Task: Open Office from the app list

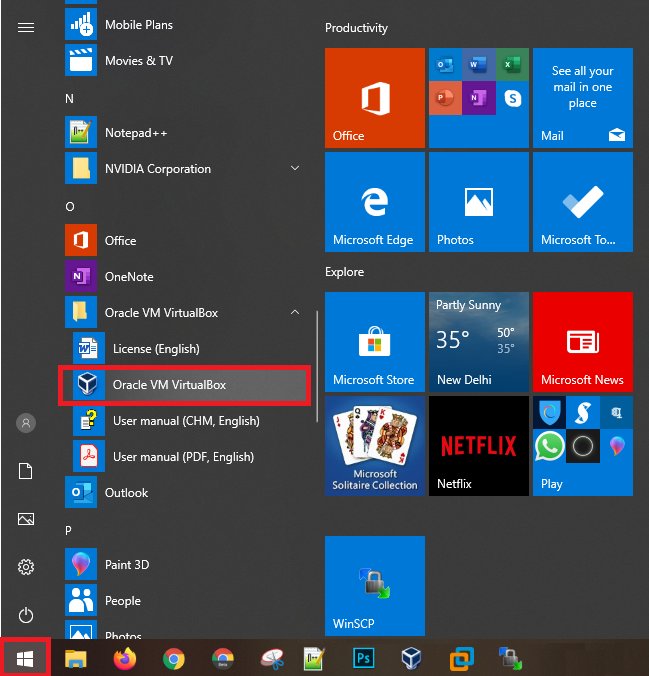Action: [x=183, y=240]
